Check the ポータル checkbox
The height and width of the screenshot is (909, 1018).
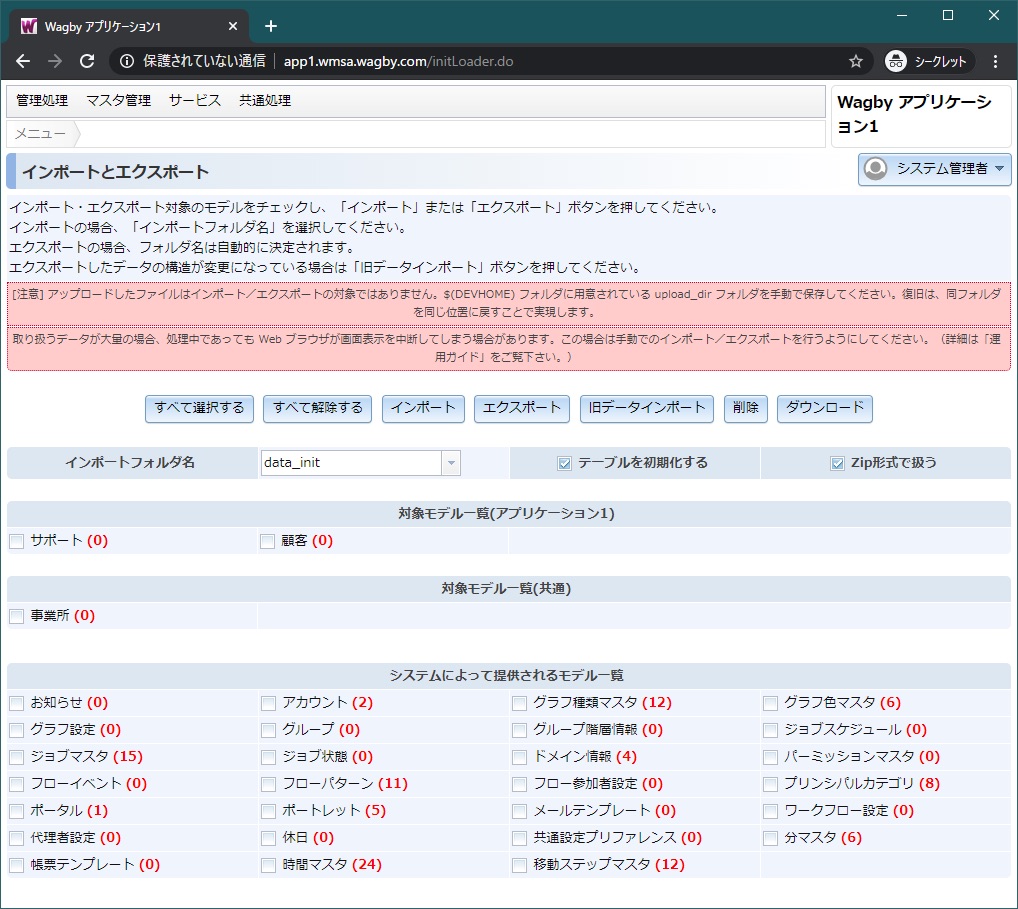pyautogui.click(x=16, y=812)
